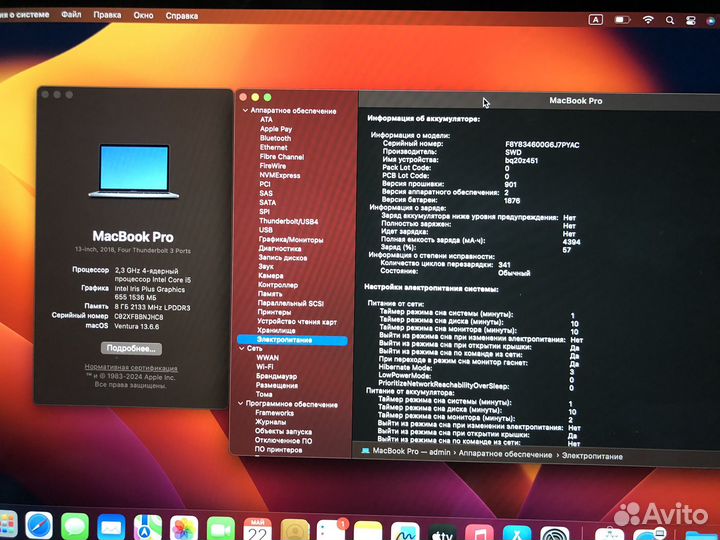Select Fibre Channel in the sidebar

tap(281, 157)
